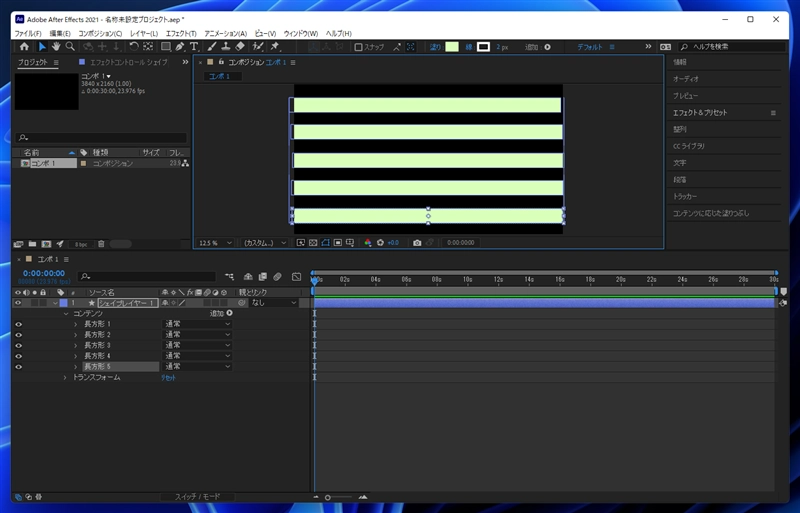Screen dimensions: 800x513
Task: Click the 0:00:00:00 timecode field
Action: [43, 273]
